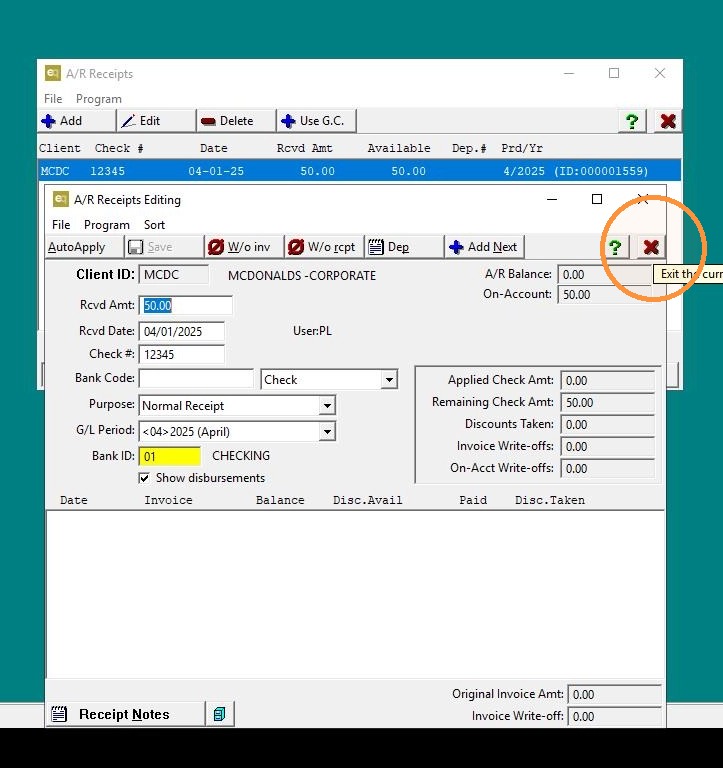Click the A/R Balance value field
This screenshot has height=768, width=723.
click(604, 274)
